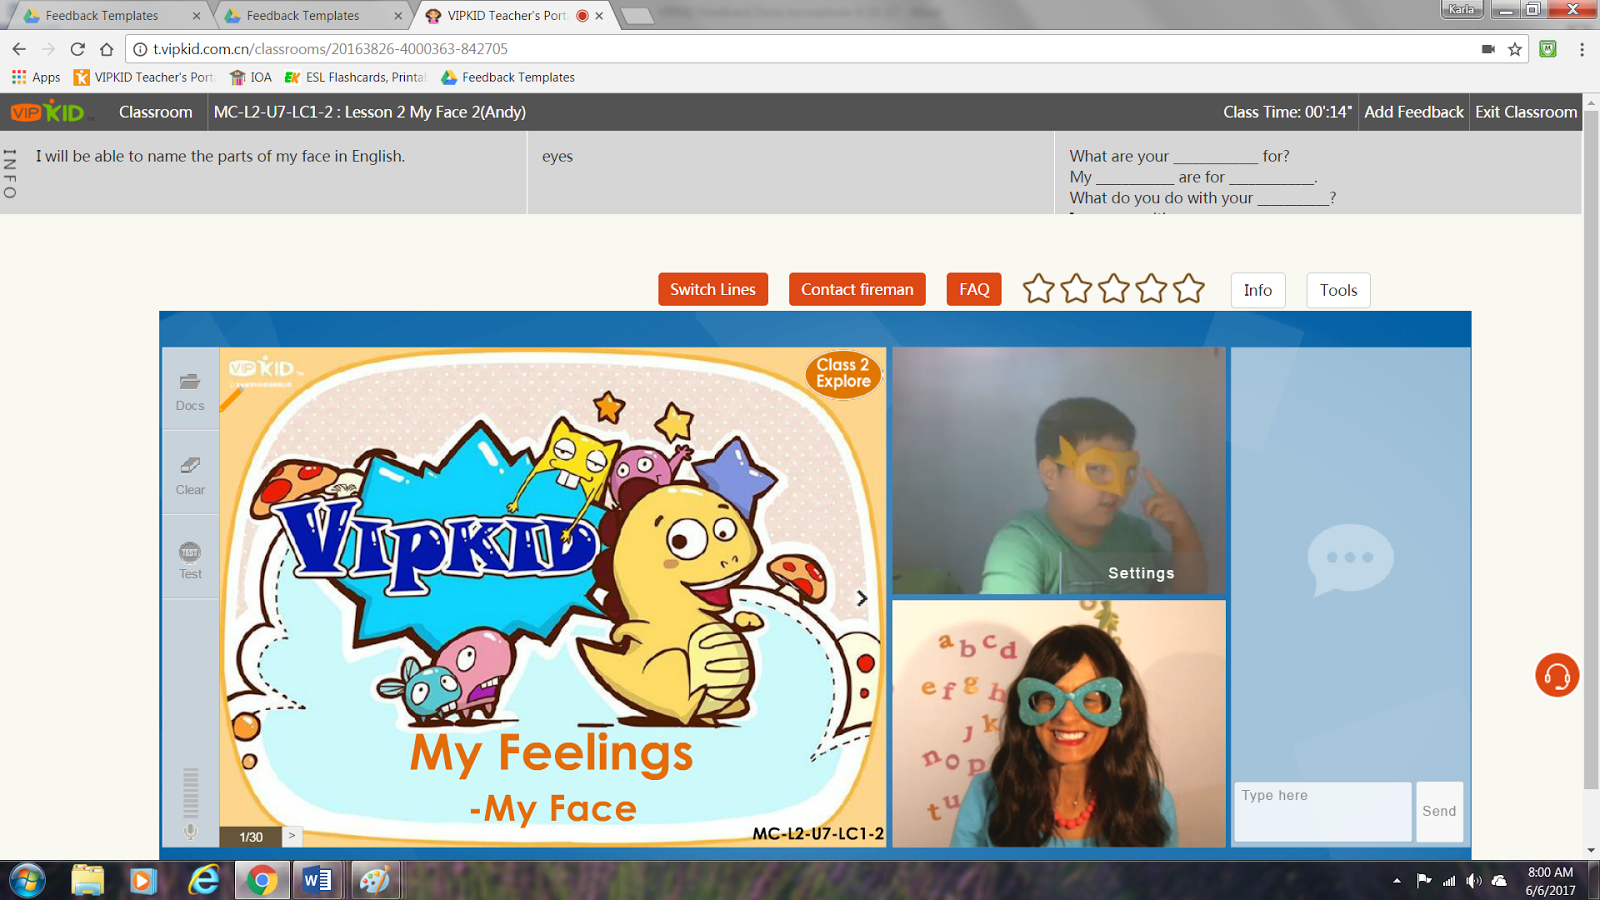Open Internet Explorer from taskbar
The width and height of the screenshot is (1600, 900).
204,880
